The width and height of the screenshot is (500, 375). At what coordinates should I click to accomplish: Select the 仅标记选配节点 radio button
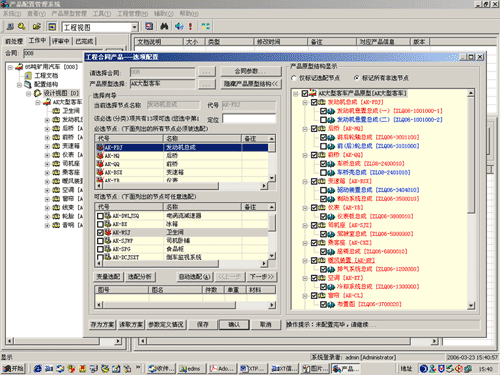[x=294, y=78]
